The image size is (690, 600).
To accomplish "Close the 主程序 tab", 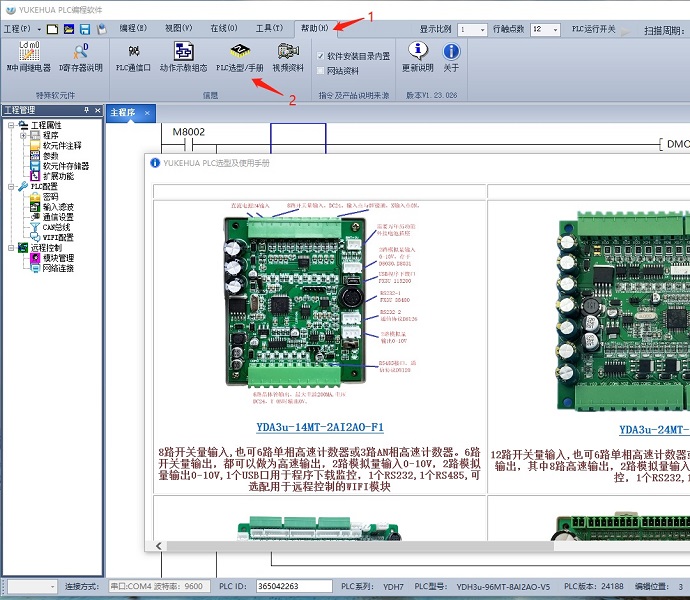I will pyautogui.click(x=147, y=113).
